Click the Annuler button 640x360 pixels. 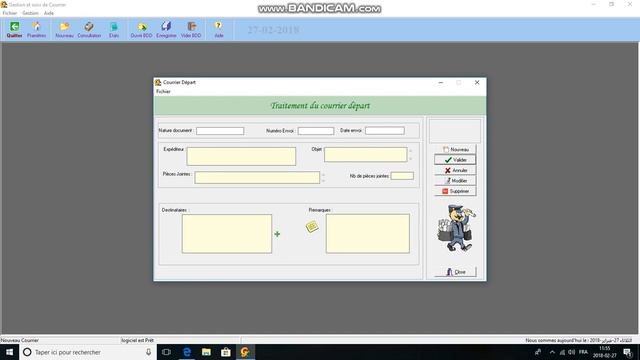pyautogui.click(x=455, y=170)
